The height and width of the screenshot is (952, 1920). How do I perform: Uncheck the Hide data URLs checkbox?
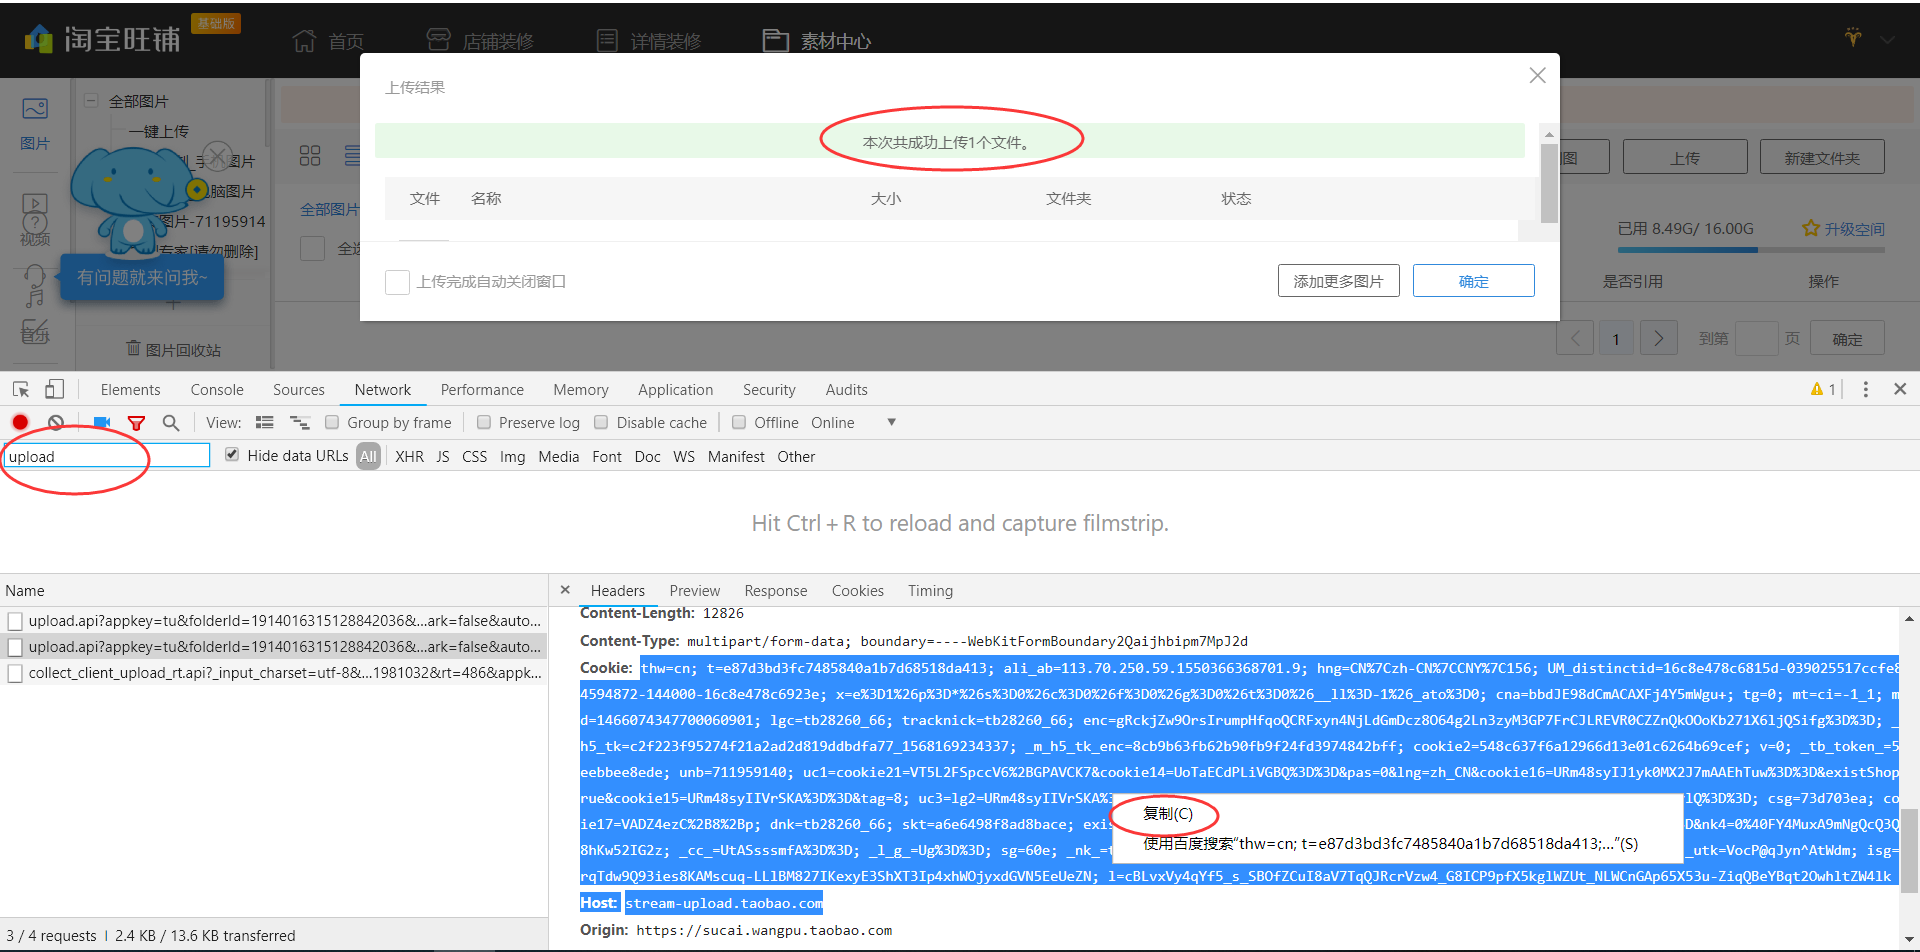click(232, 455)
